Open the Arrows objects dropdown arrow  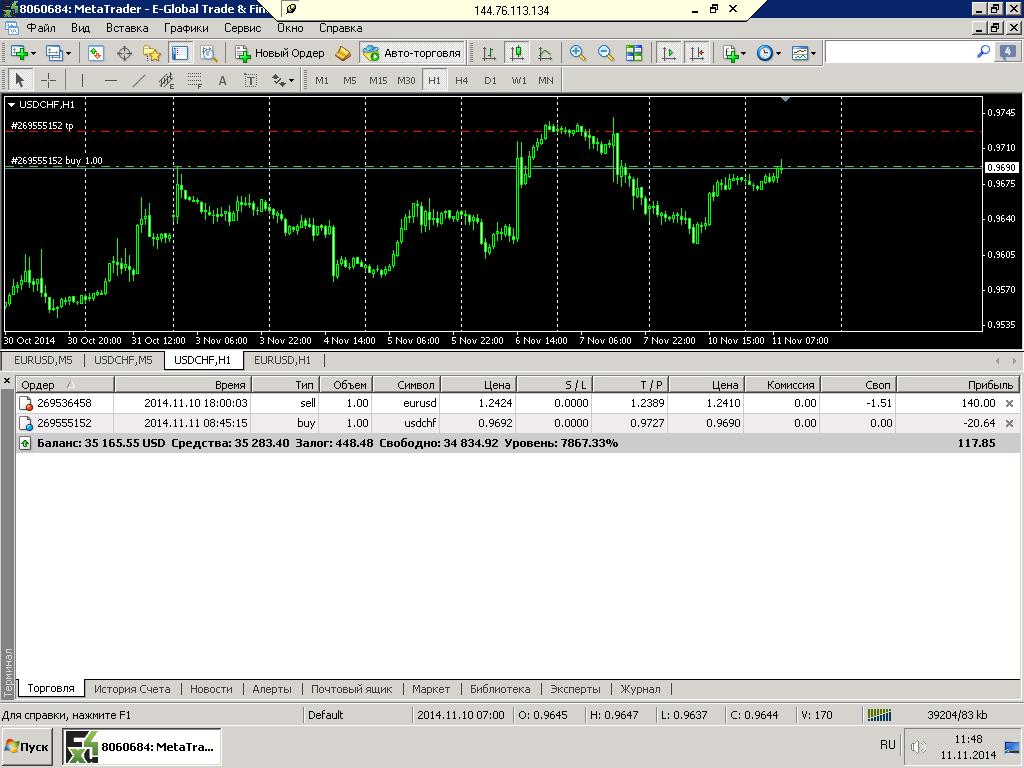[291, 81]
